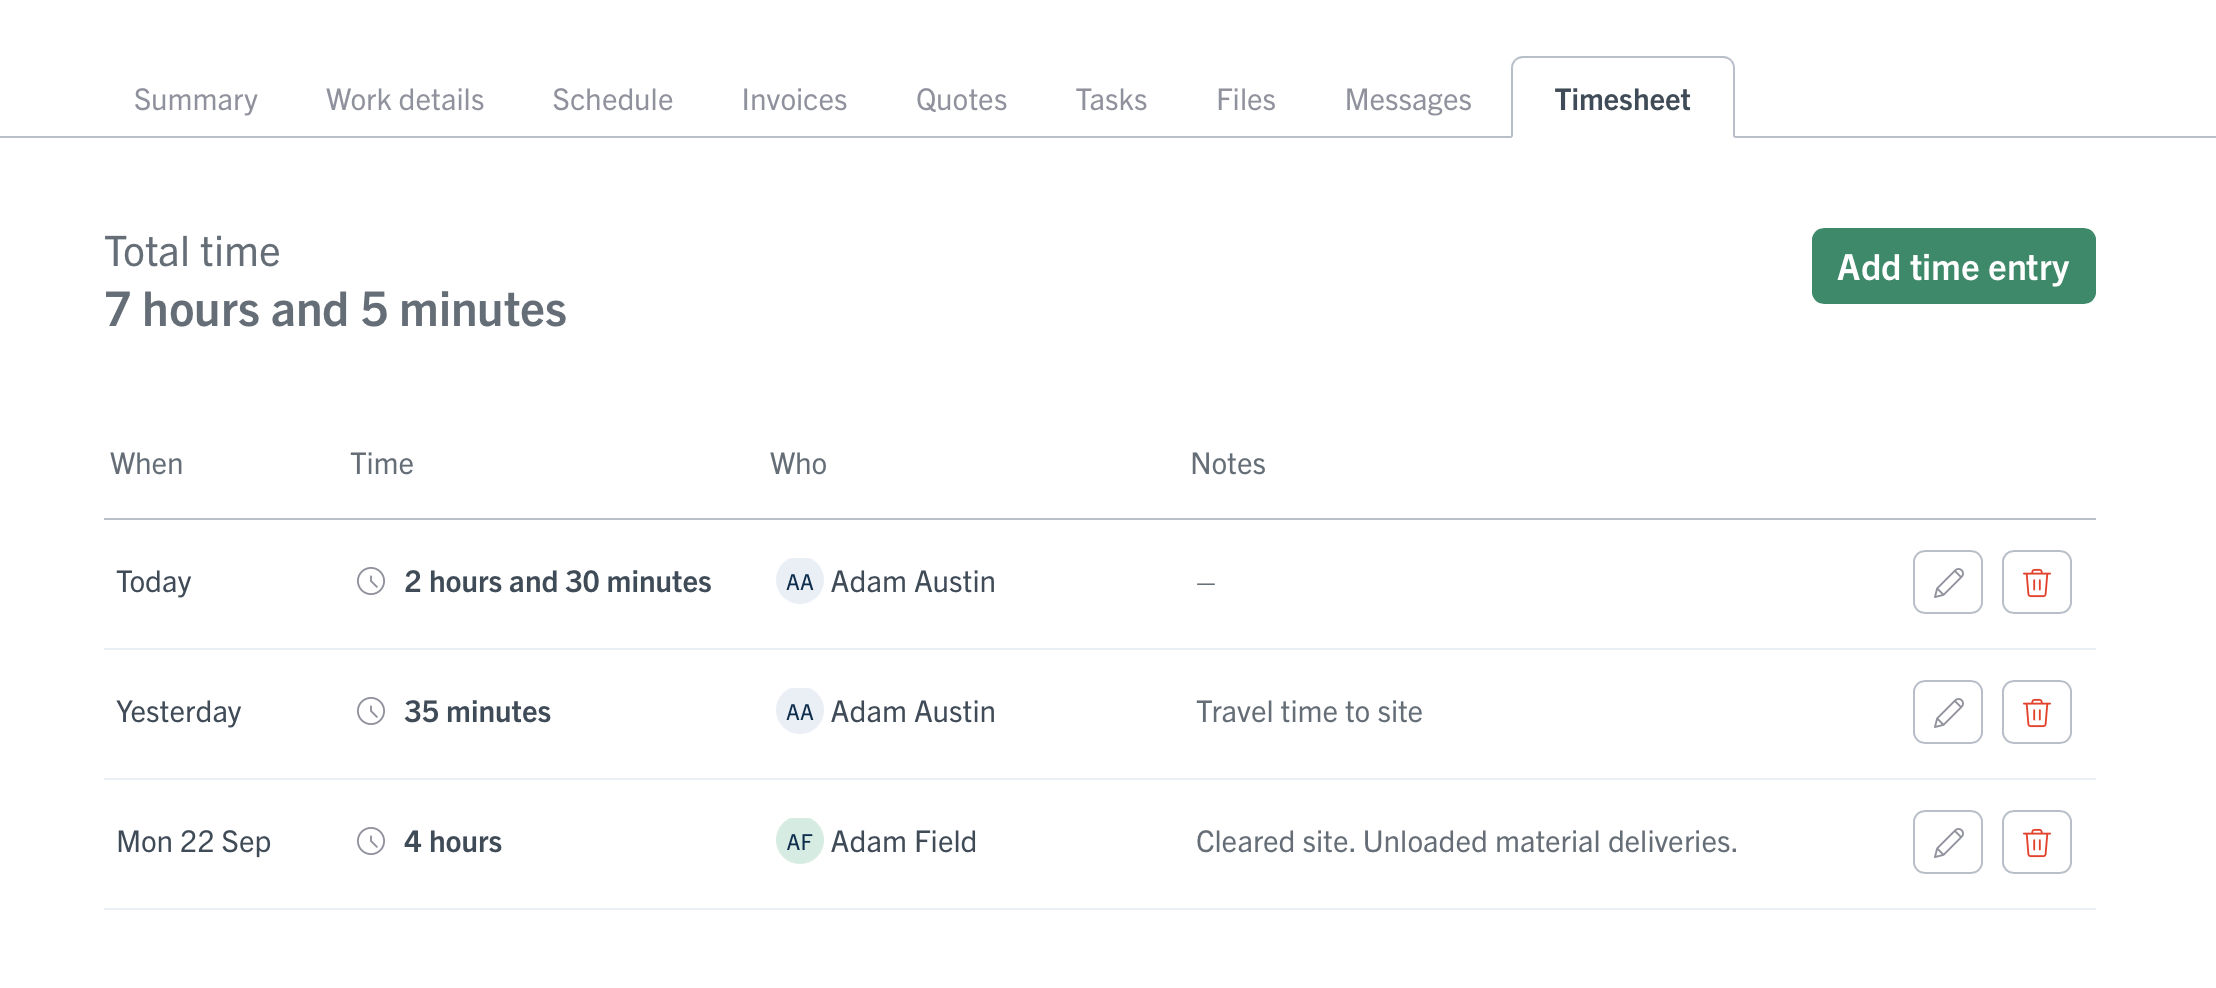
Task: Click the Adam Field name
Action: 904,842
